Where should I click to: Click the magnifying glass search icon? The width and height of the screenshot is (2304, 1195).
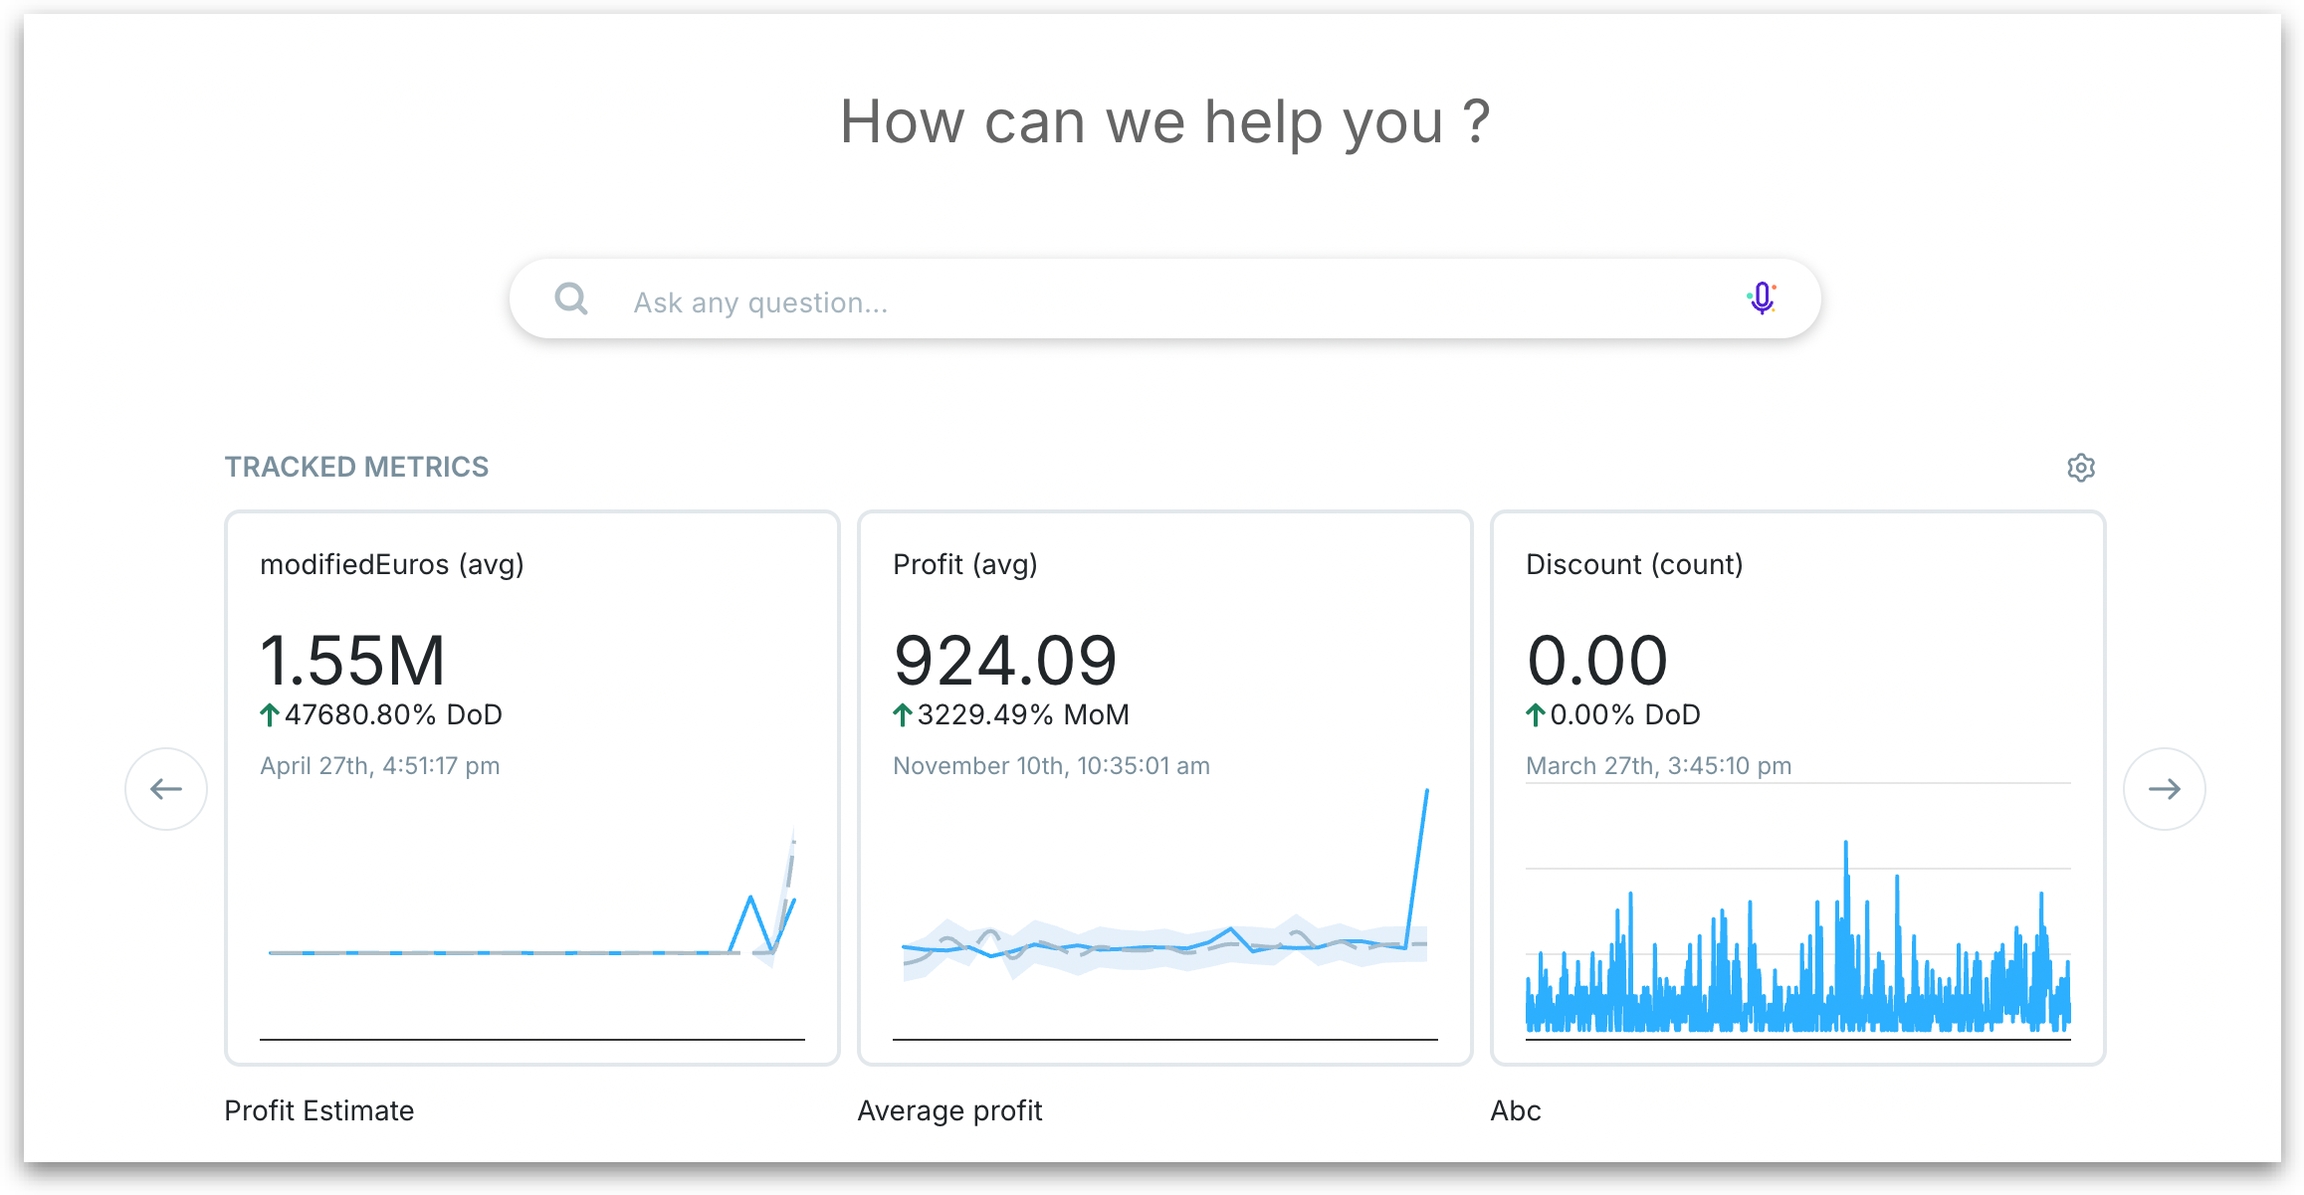pyautogui.click(x=571, y=299)
